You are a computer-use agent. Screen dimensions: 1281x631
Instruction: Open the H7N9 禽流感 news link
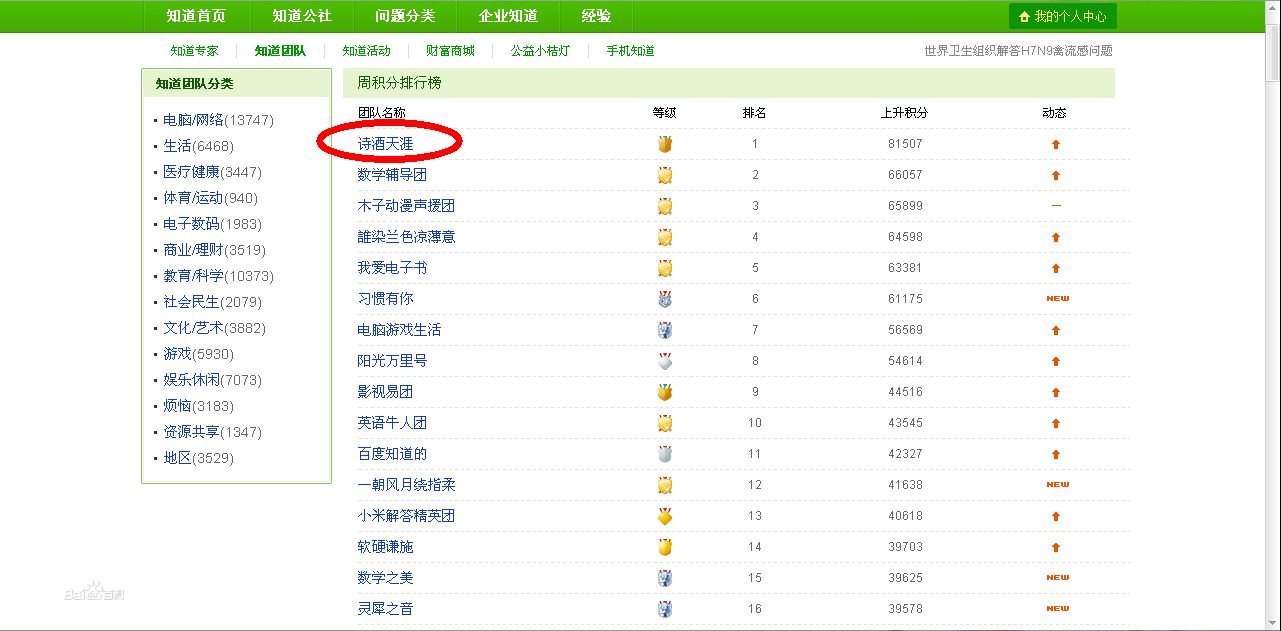click(1018, 51)
